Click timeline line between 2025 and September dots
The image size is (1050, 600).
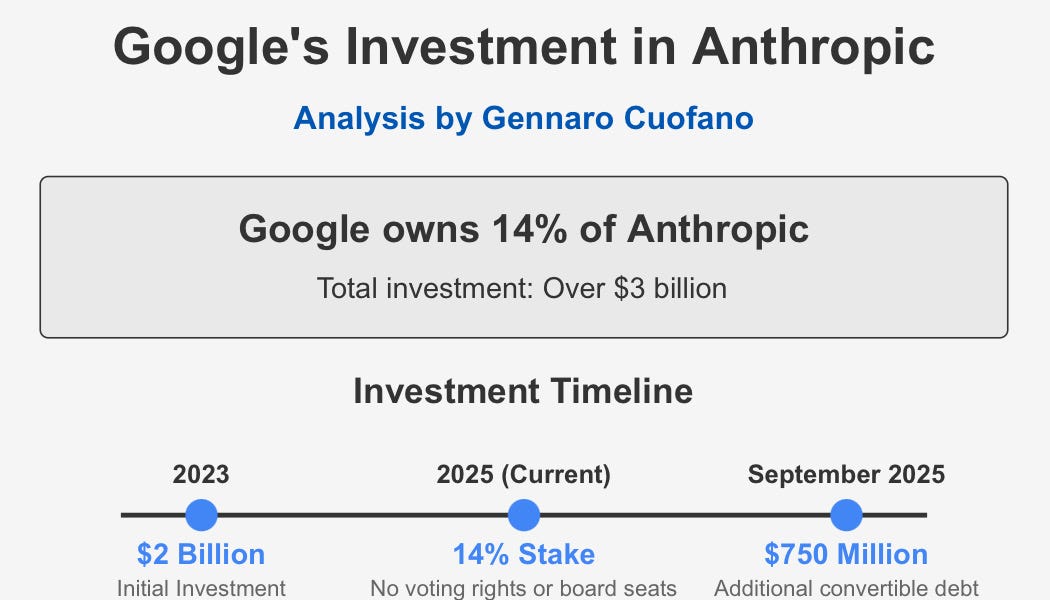tap(685, 515)
